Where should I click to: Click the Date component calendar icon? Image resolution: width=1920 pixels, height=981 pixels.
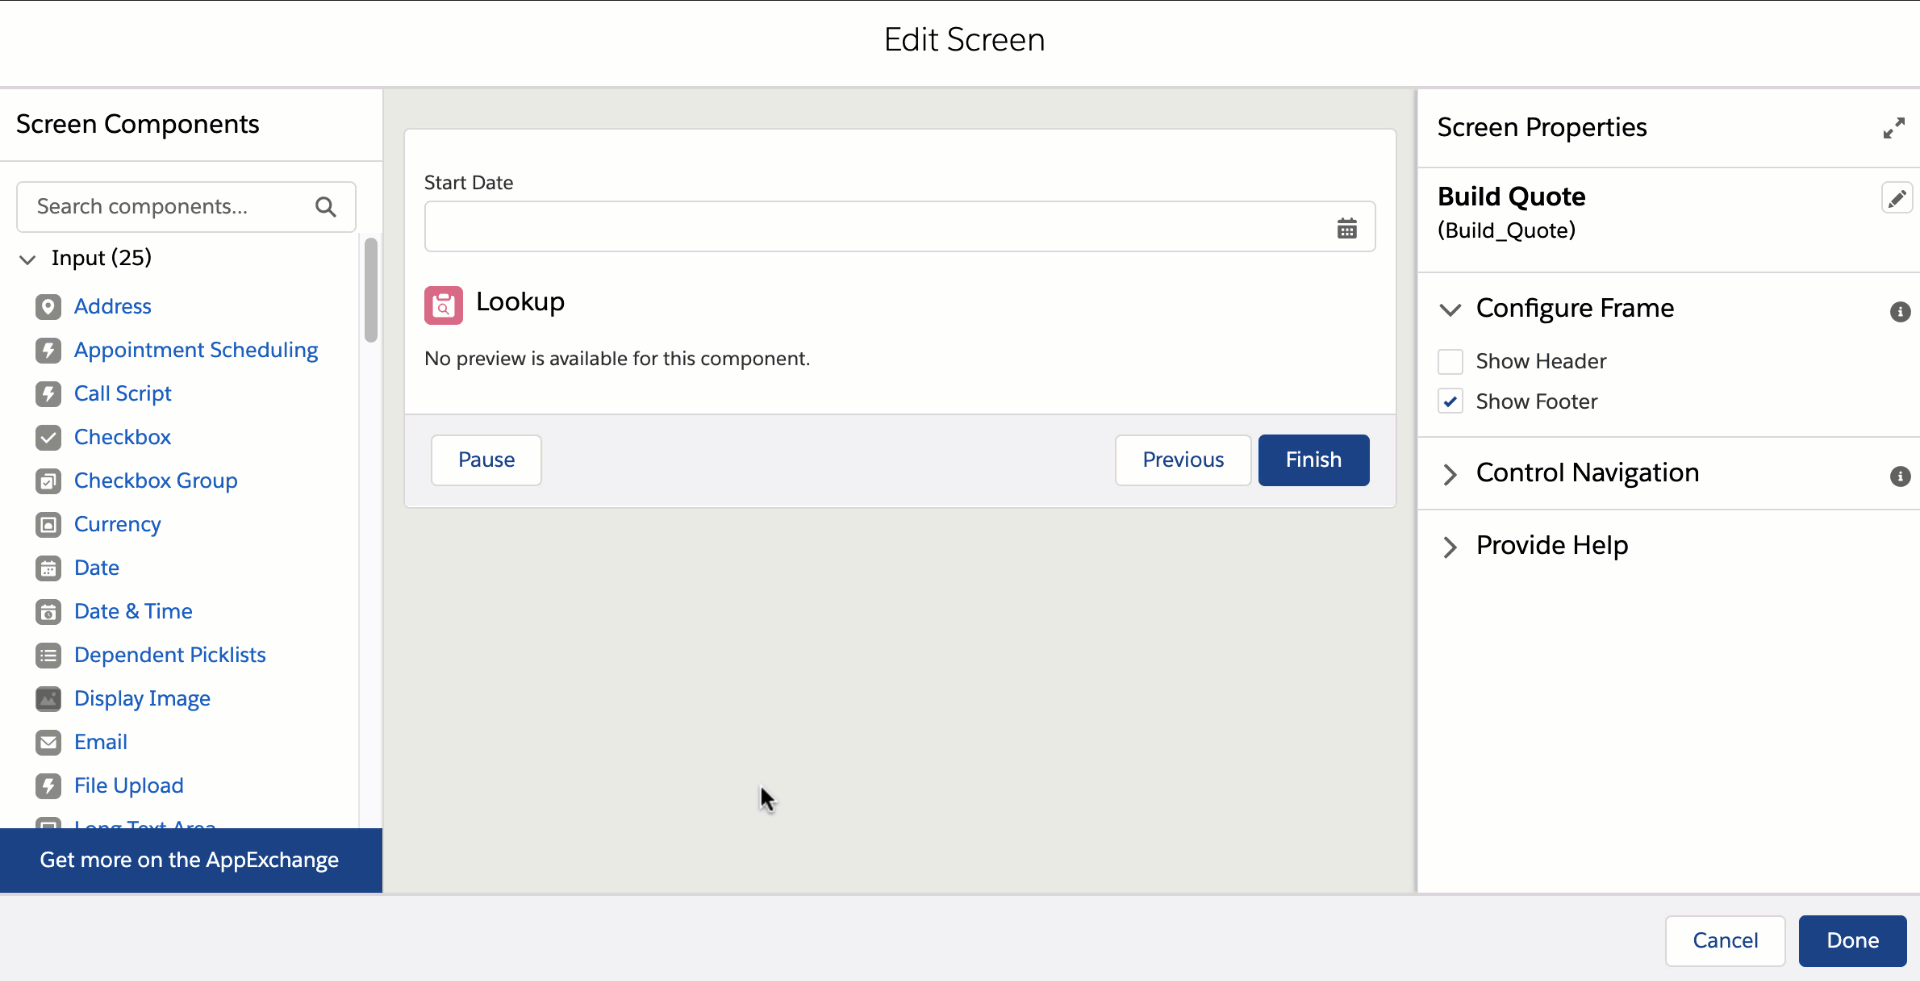click(48, 568)
